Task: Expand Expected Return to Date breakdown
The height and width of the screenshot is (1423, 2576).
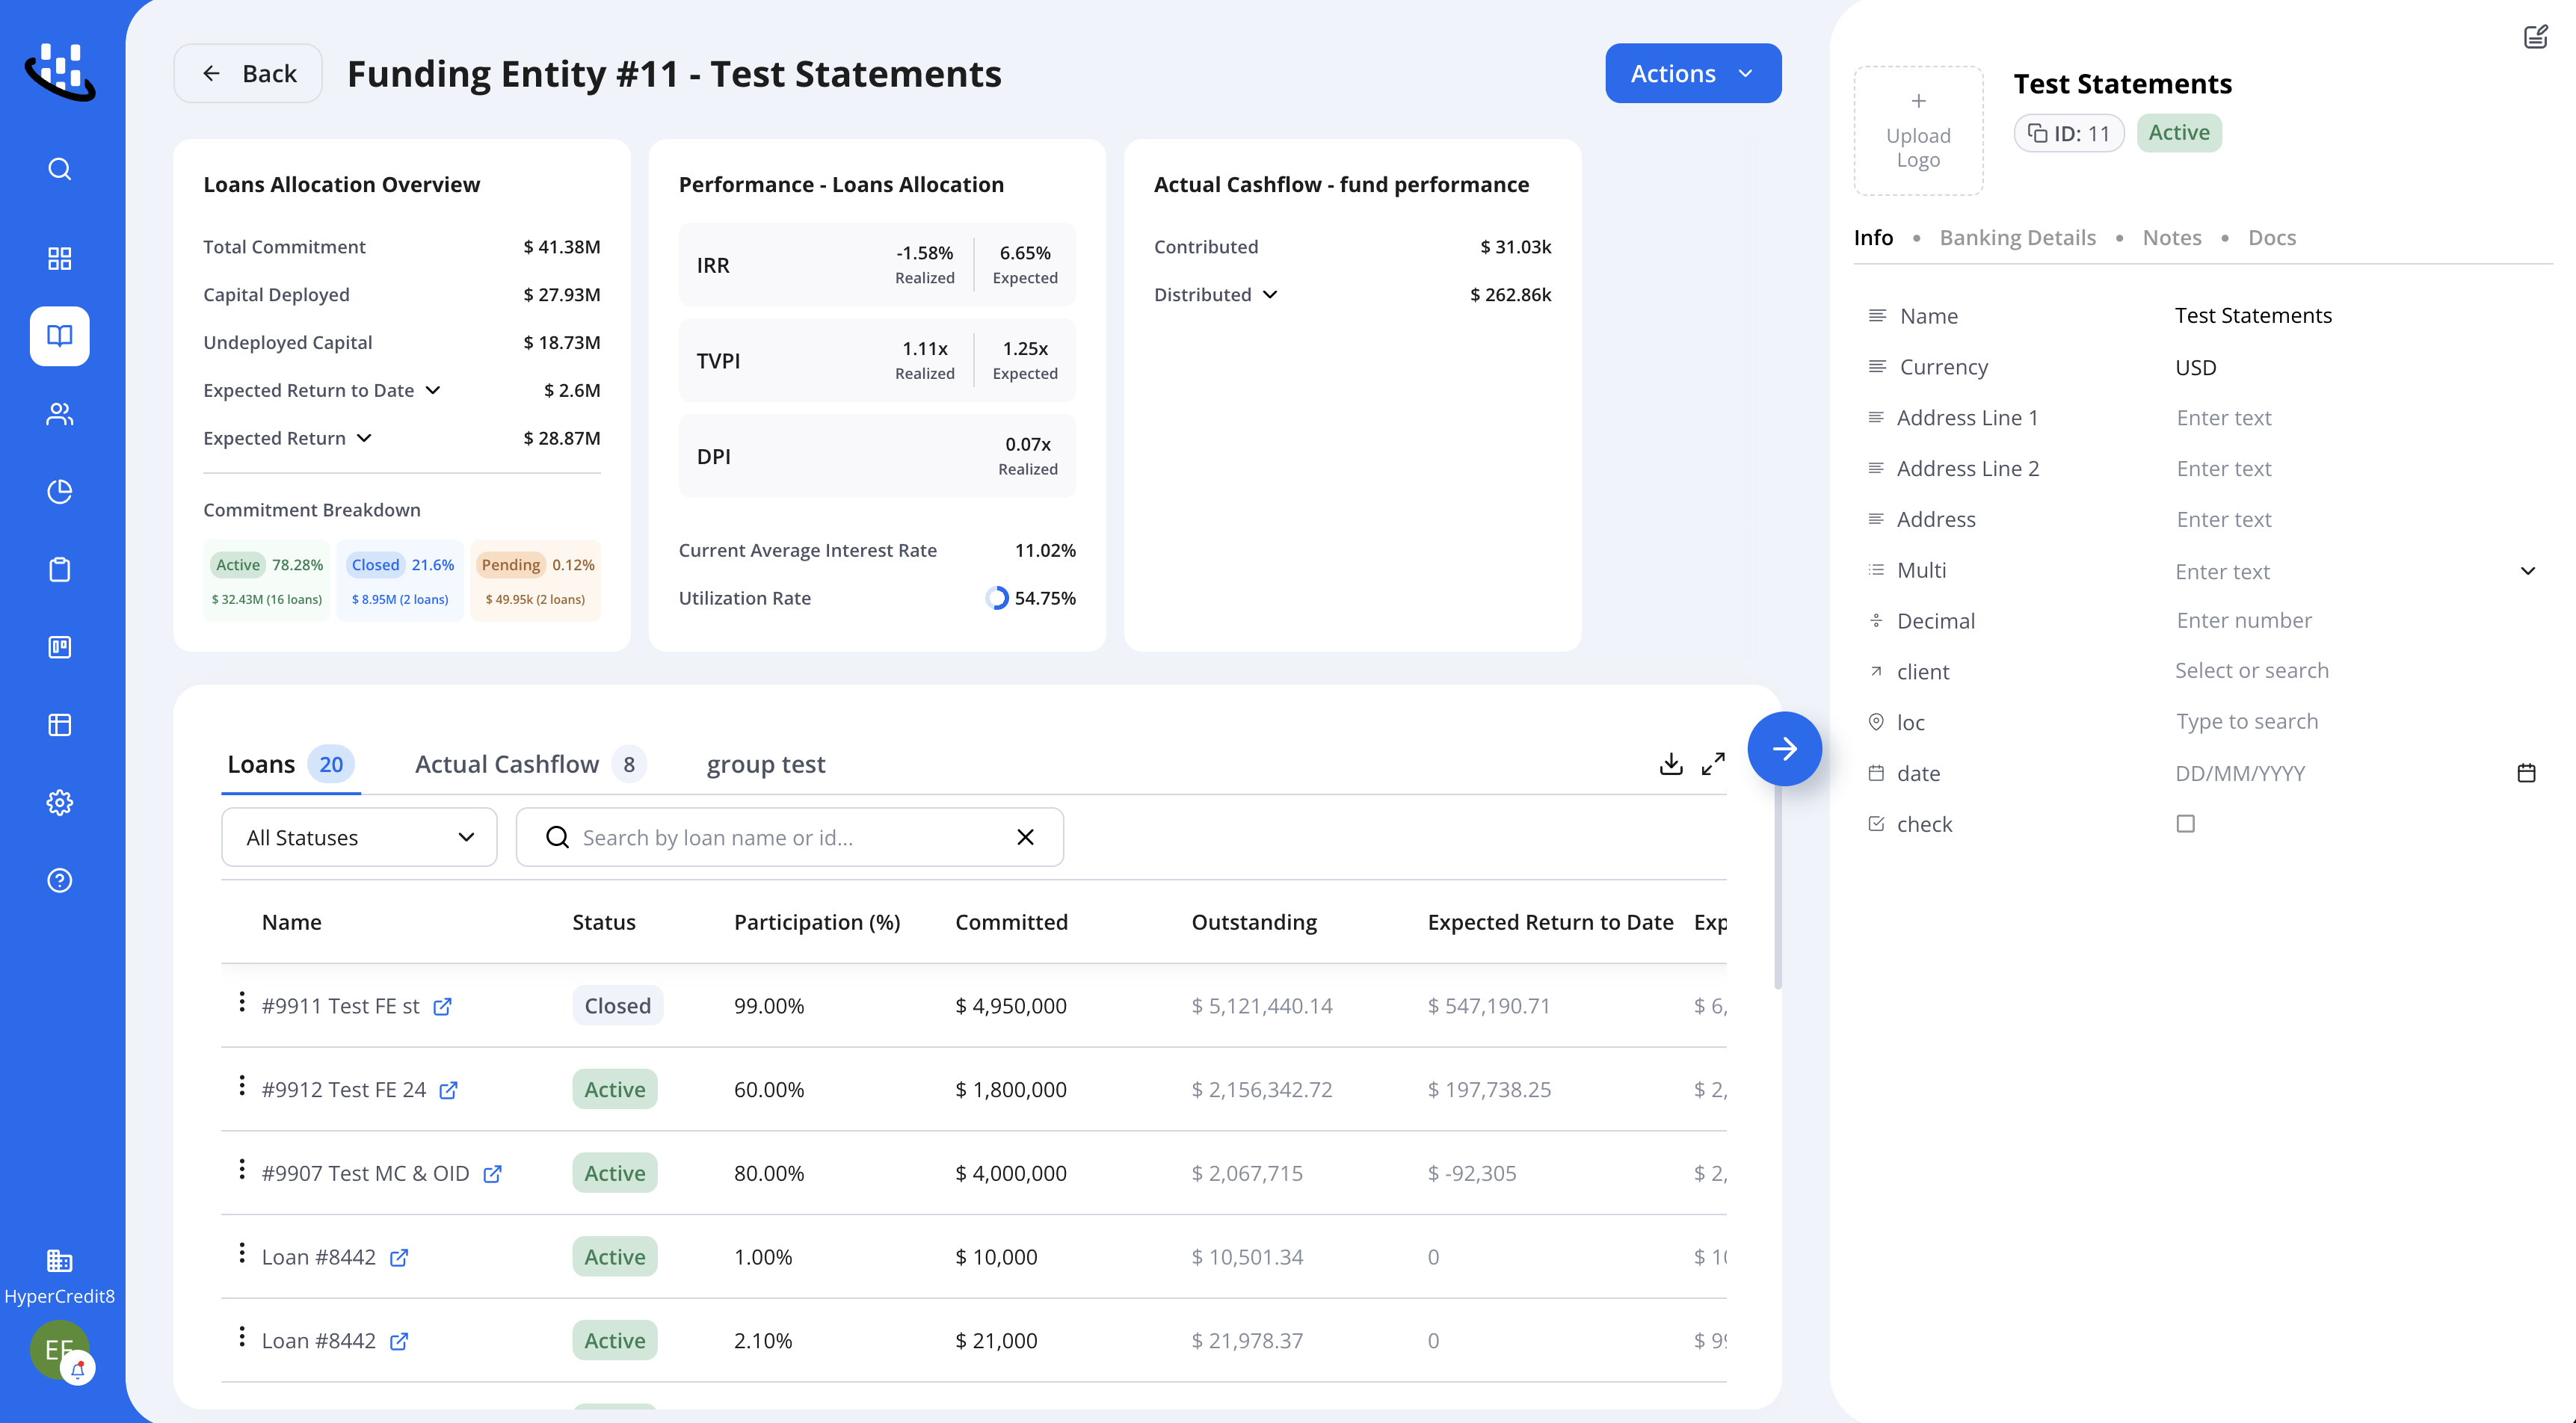Action: [x=433, y=390]
